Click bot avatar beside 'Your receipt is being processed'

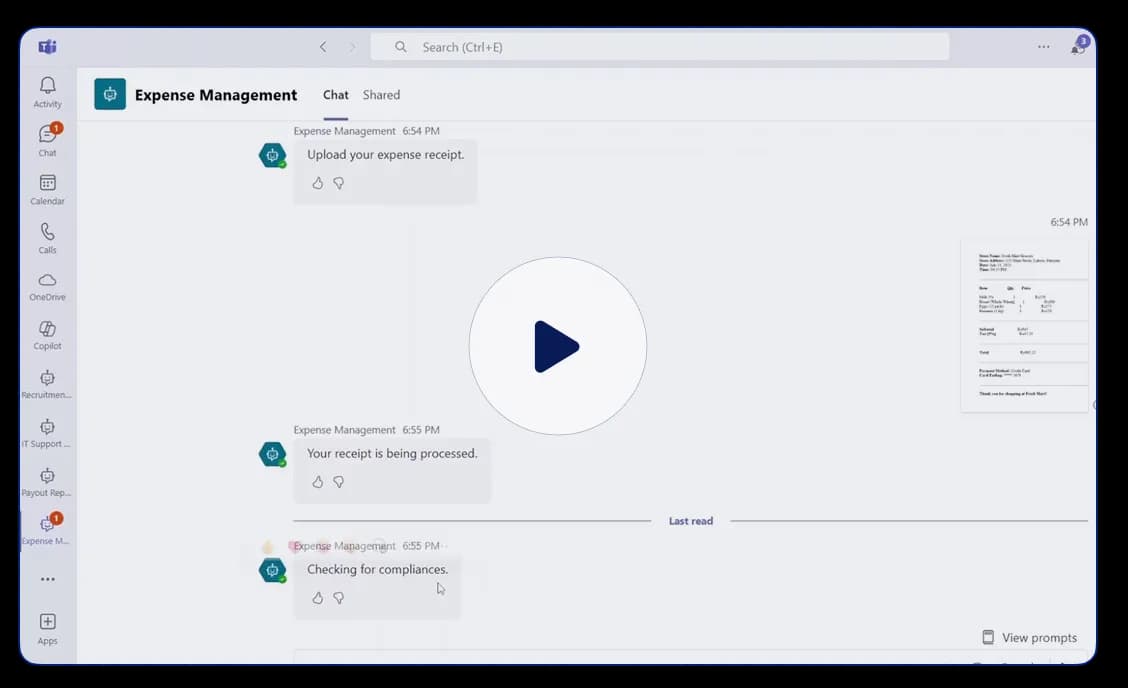(273, 454)
